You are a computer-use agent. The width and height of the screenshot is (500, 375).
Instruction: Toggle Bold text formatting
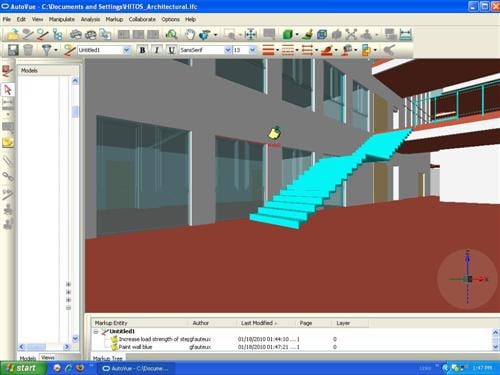click(142, 50)
